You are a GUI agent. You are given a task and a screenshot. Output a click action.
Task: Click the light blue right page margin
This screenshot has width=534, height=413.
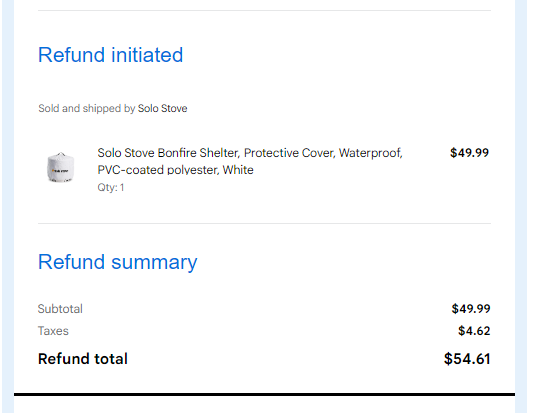521,206
